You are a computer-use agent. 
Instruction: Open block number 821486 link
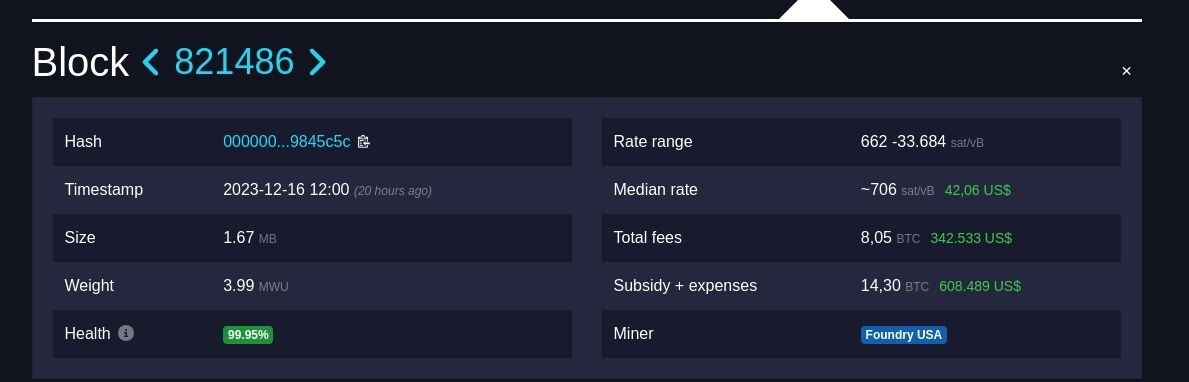(234, 61)
